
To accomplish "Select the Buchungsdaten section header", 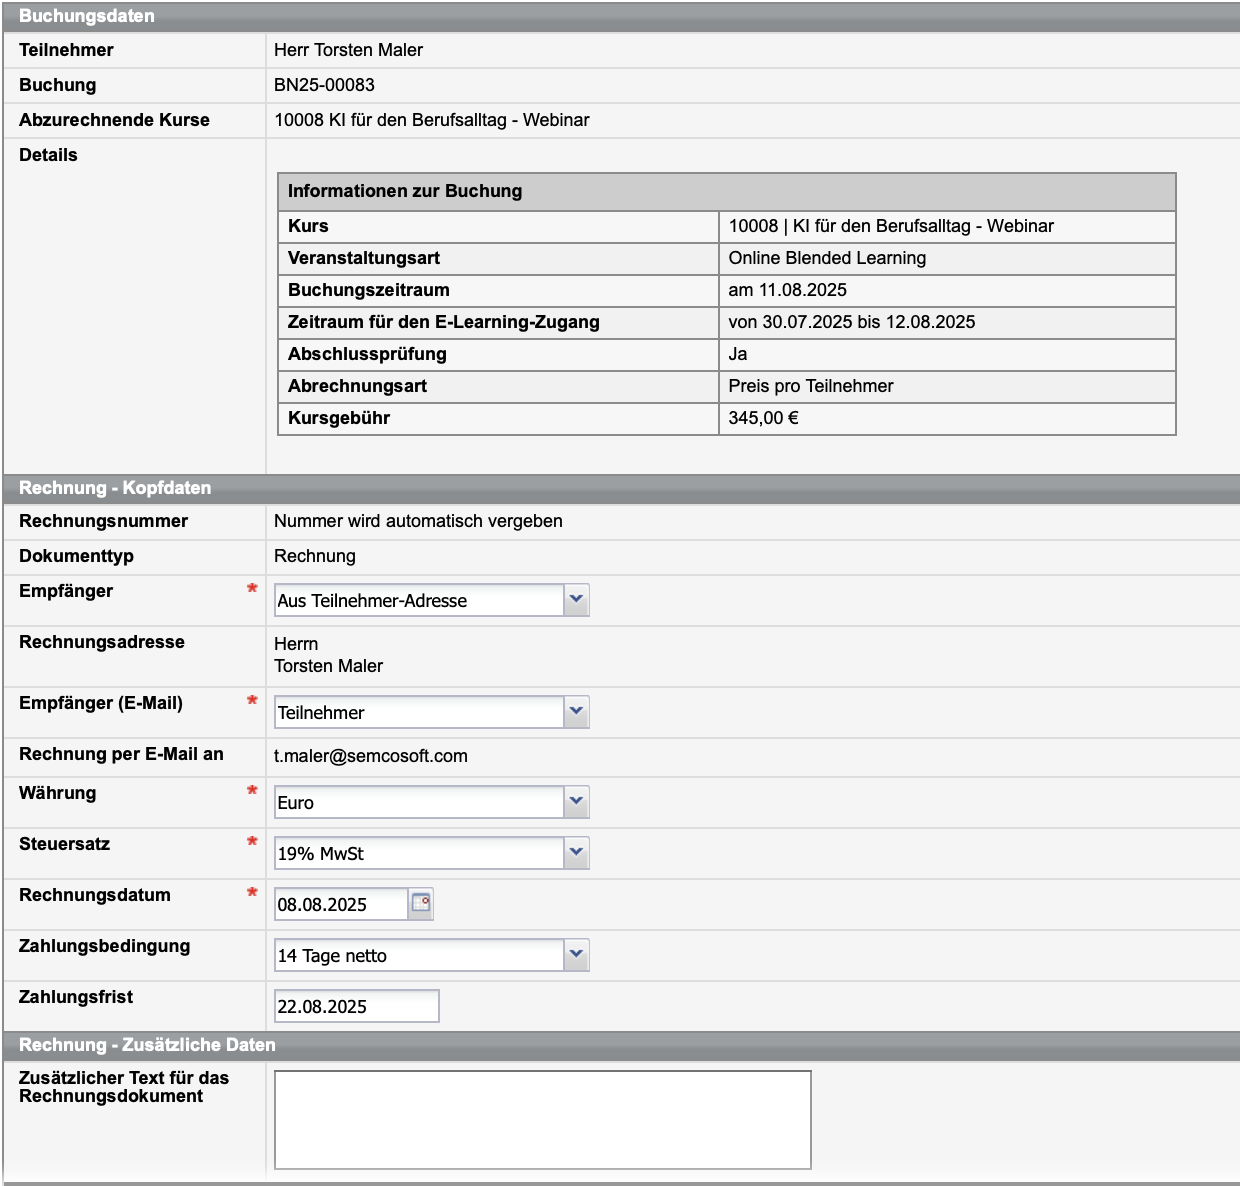I will 87,16.
